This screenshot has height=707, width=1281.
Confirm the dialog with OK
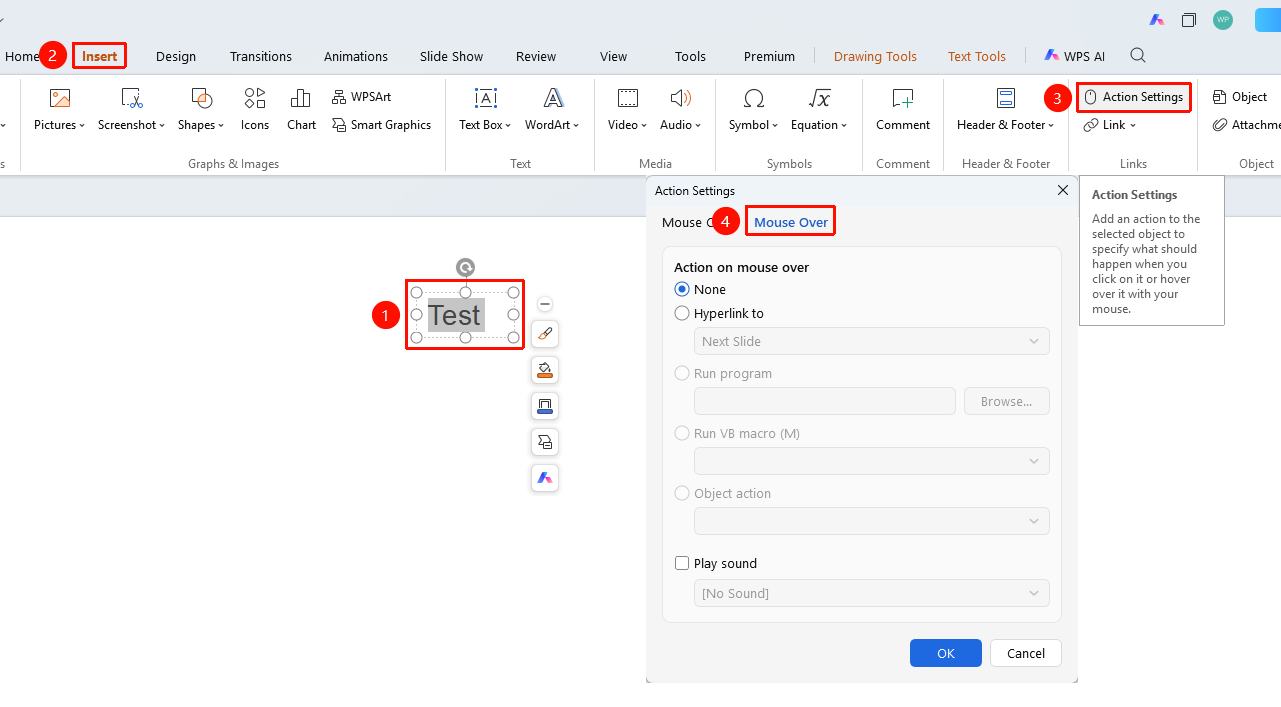click(946, 653)
